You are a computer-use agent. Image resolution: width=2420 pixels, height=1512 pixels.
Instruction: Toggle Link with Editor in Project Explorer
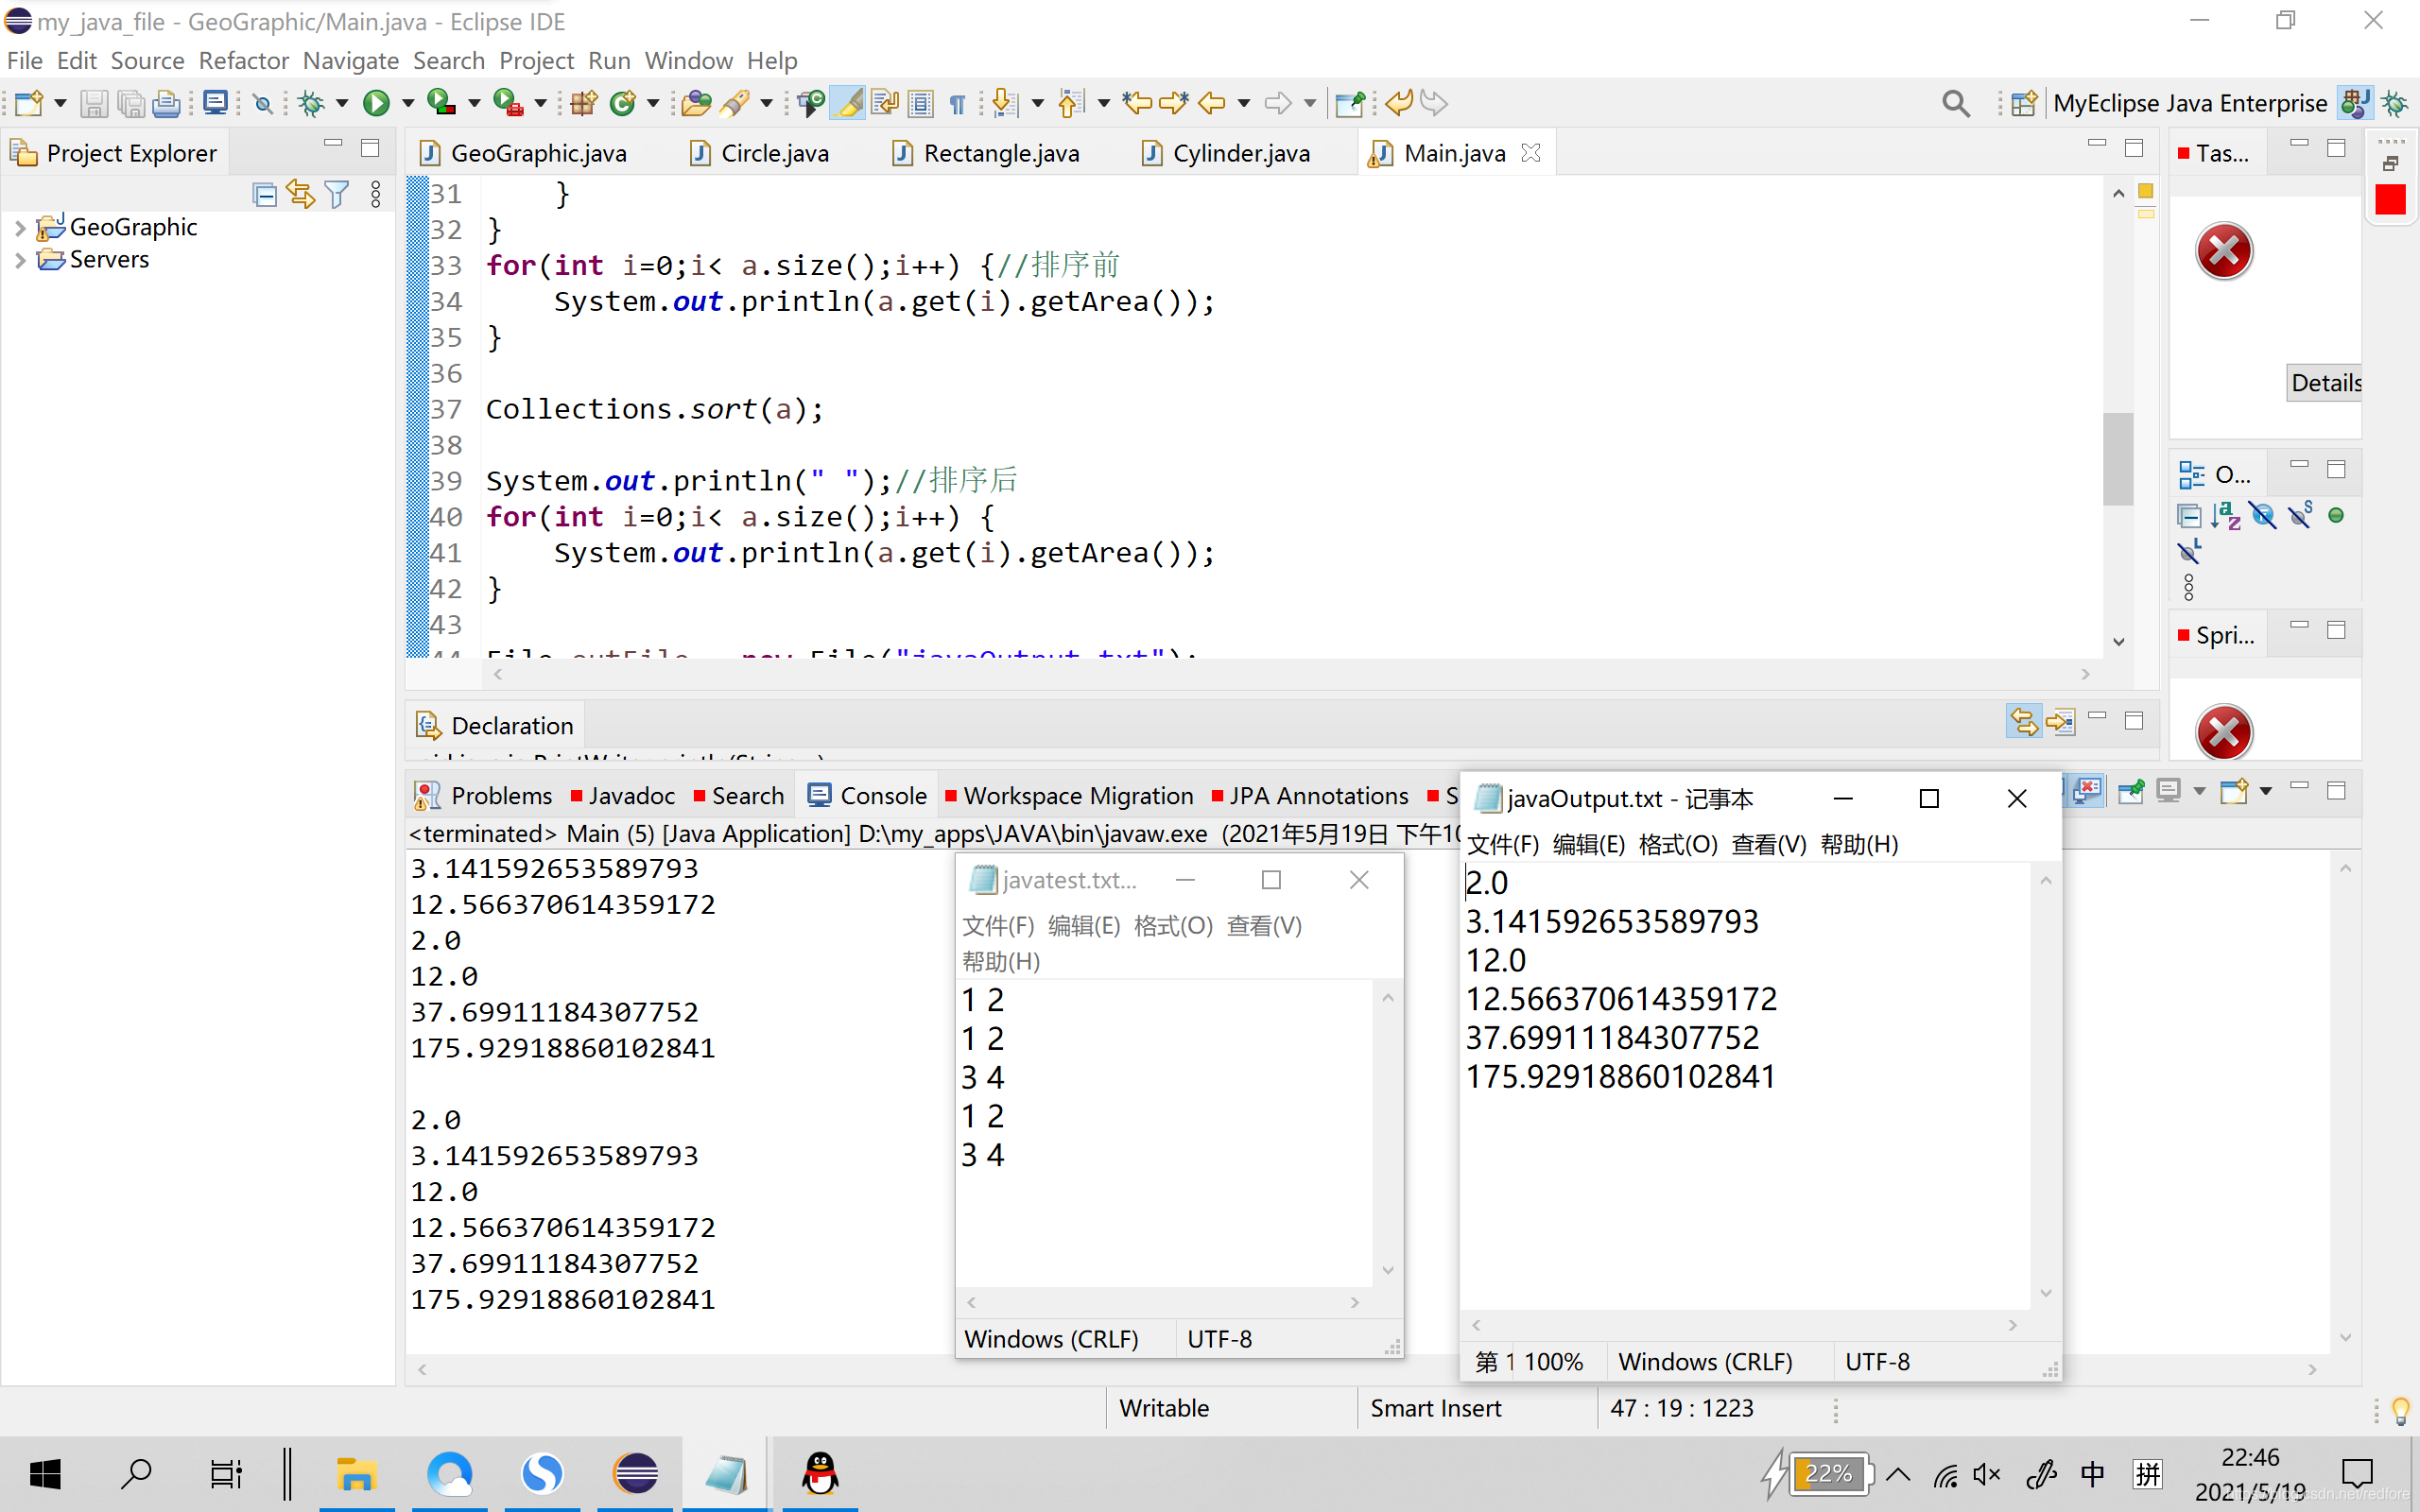point(301,194)
